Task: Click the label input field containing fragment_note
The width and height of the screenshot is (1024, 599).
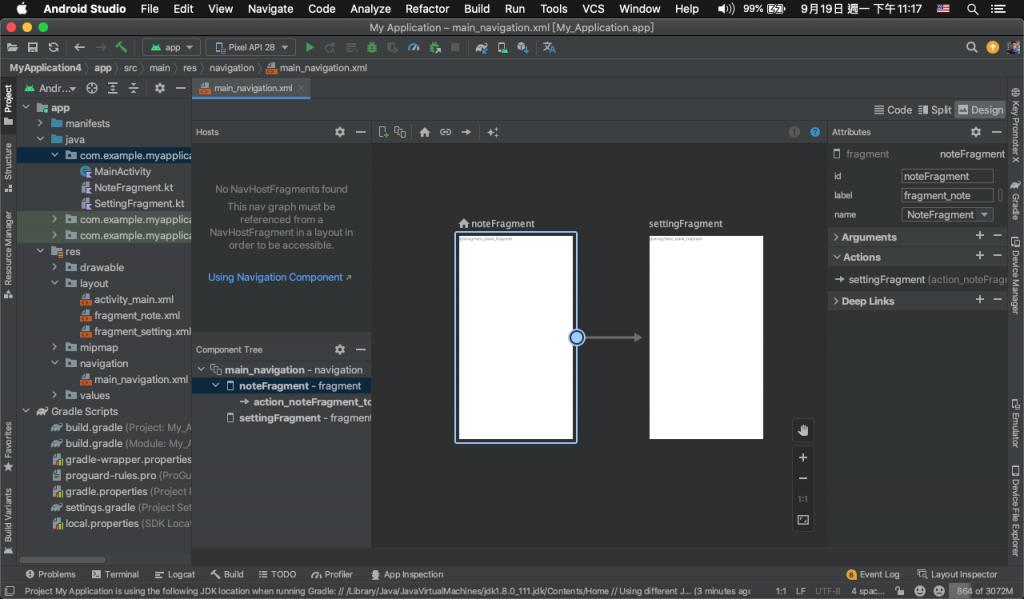Action: pyautogui.click(x=947, y=196)
